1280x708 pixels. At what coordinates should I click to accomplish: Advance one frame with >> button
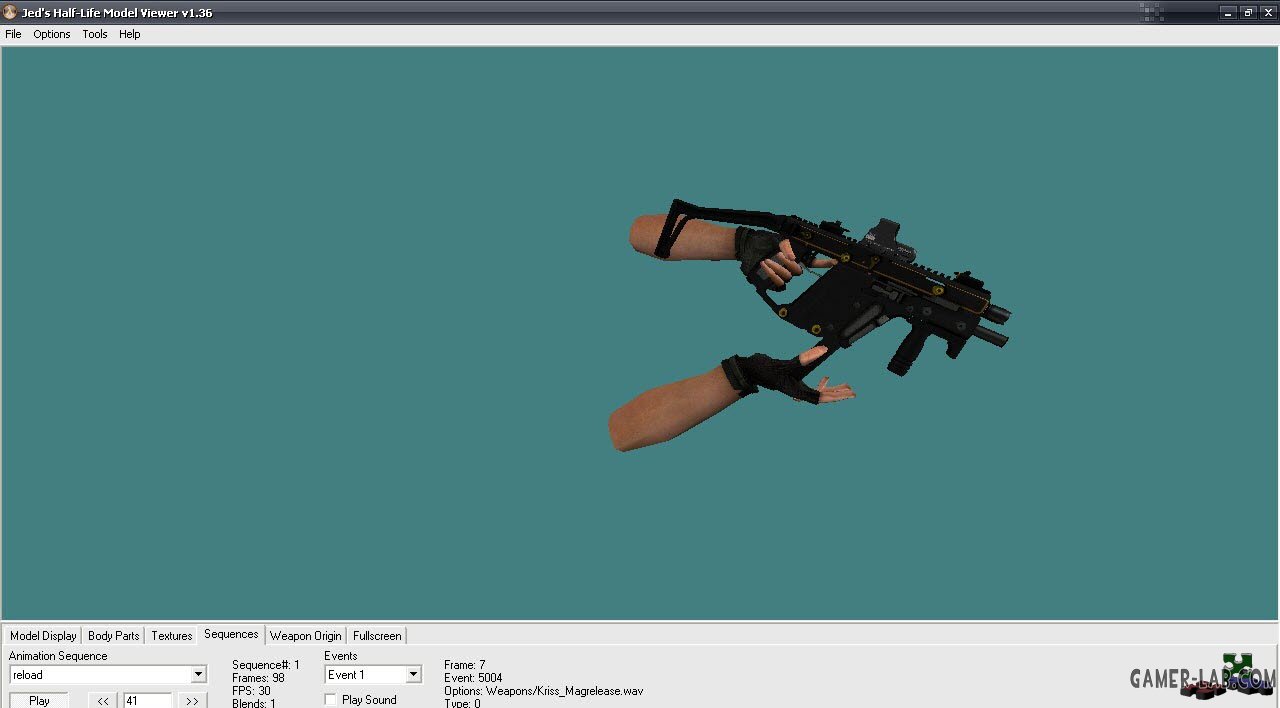[x=192, y=700]
